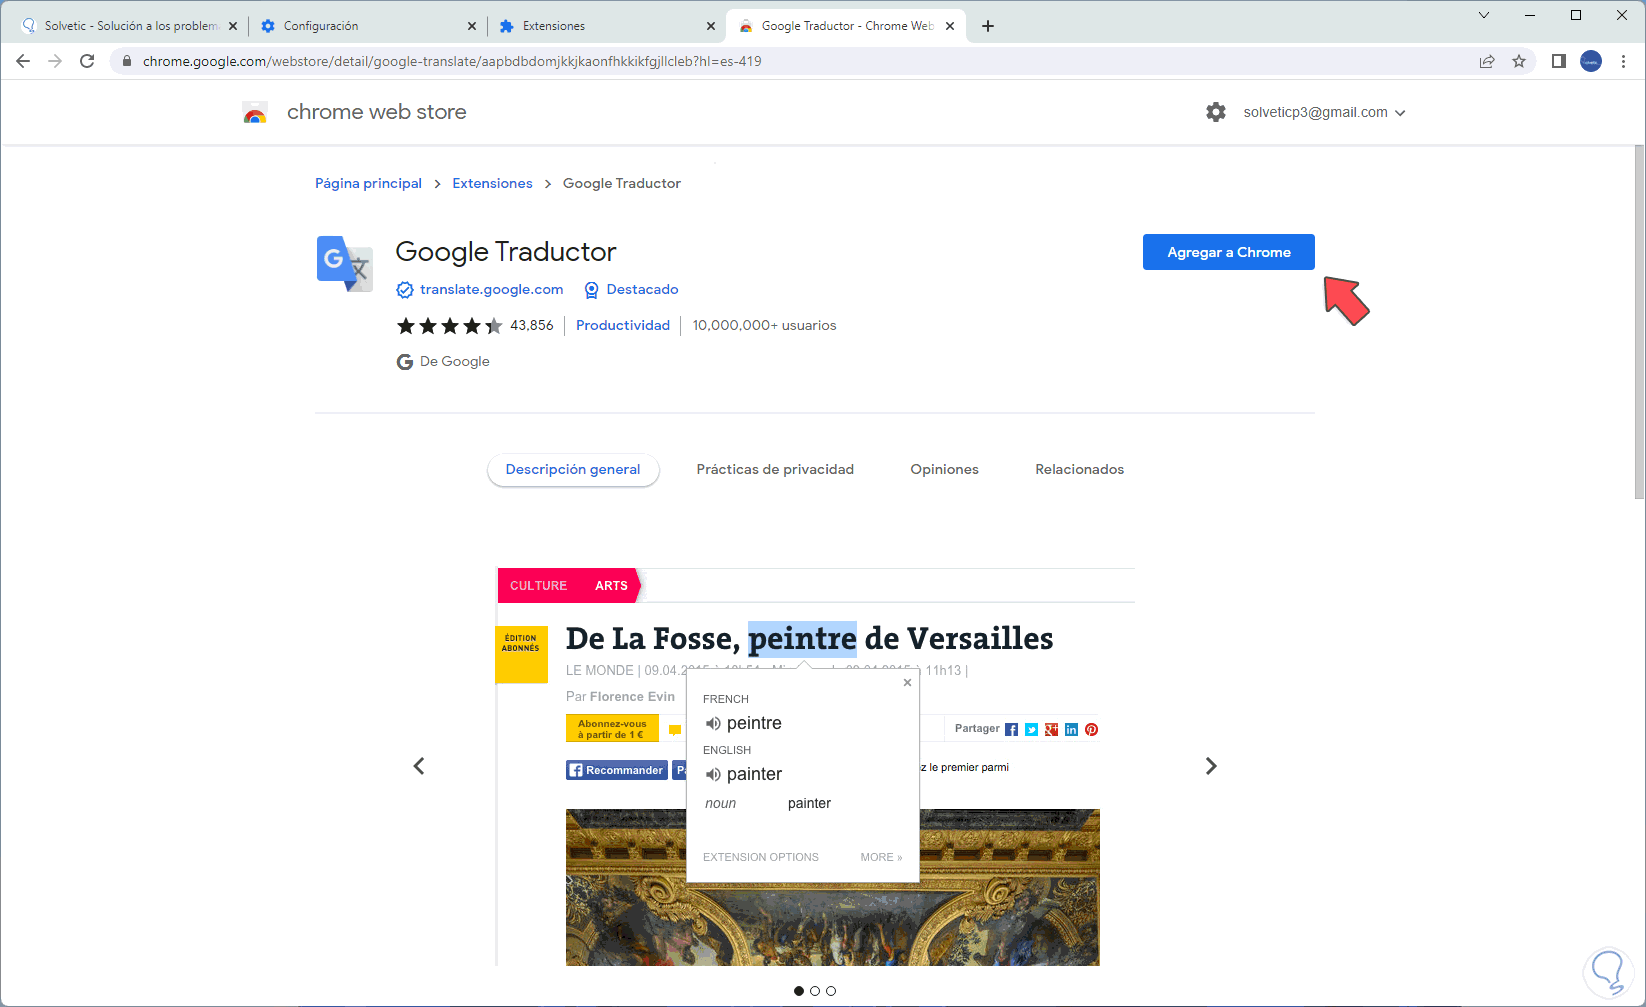Viewport: 1646px width, 1007px height.
Task: Select the first carousel dot
Action: pos(799,991)
